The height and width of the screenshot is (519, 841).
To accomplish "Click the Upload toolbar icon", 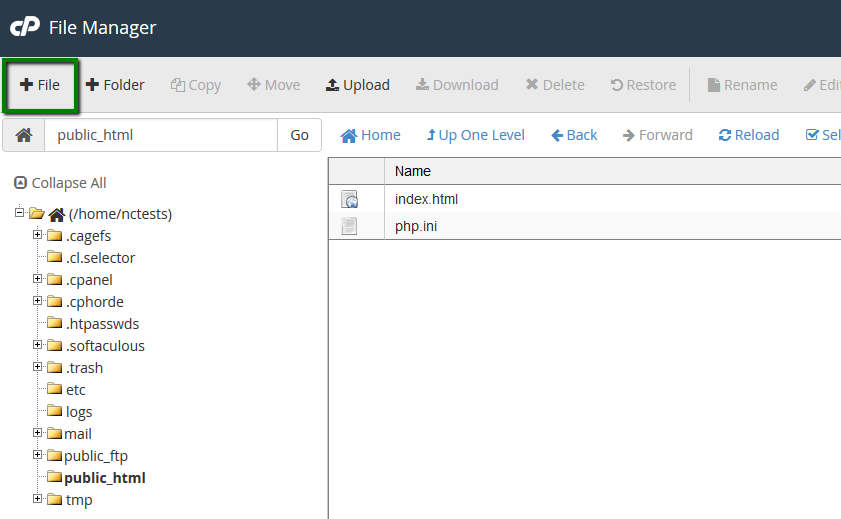I will 358,85.
